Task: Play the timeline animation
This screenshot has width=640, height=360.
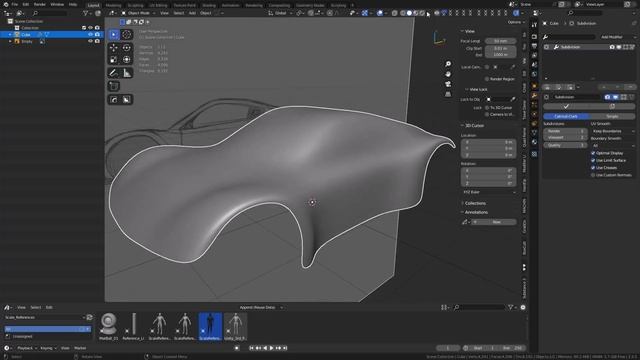Action: pos(271,348)
